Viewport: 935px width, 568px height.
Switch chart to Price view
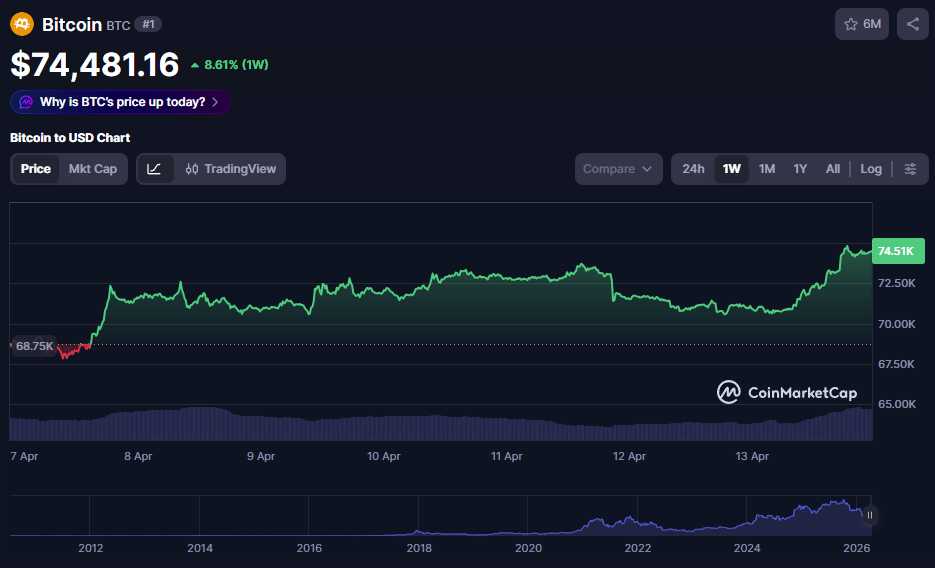tap(36, 169)
